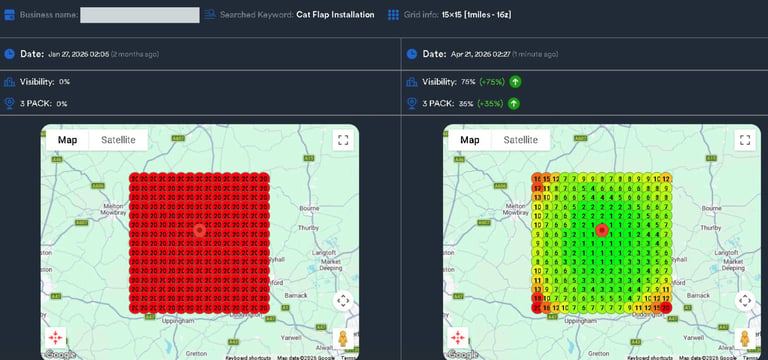Switch the Apr 21 map to Map view
The height and width of the screenshot is (360, 768).
coord(470,140)
